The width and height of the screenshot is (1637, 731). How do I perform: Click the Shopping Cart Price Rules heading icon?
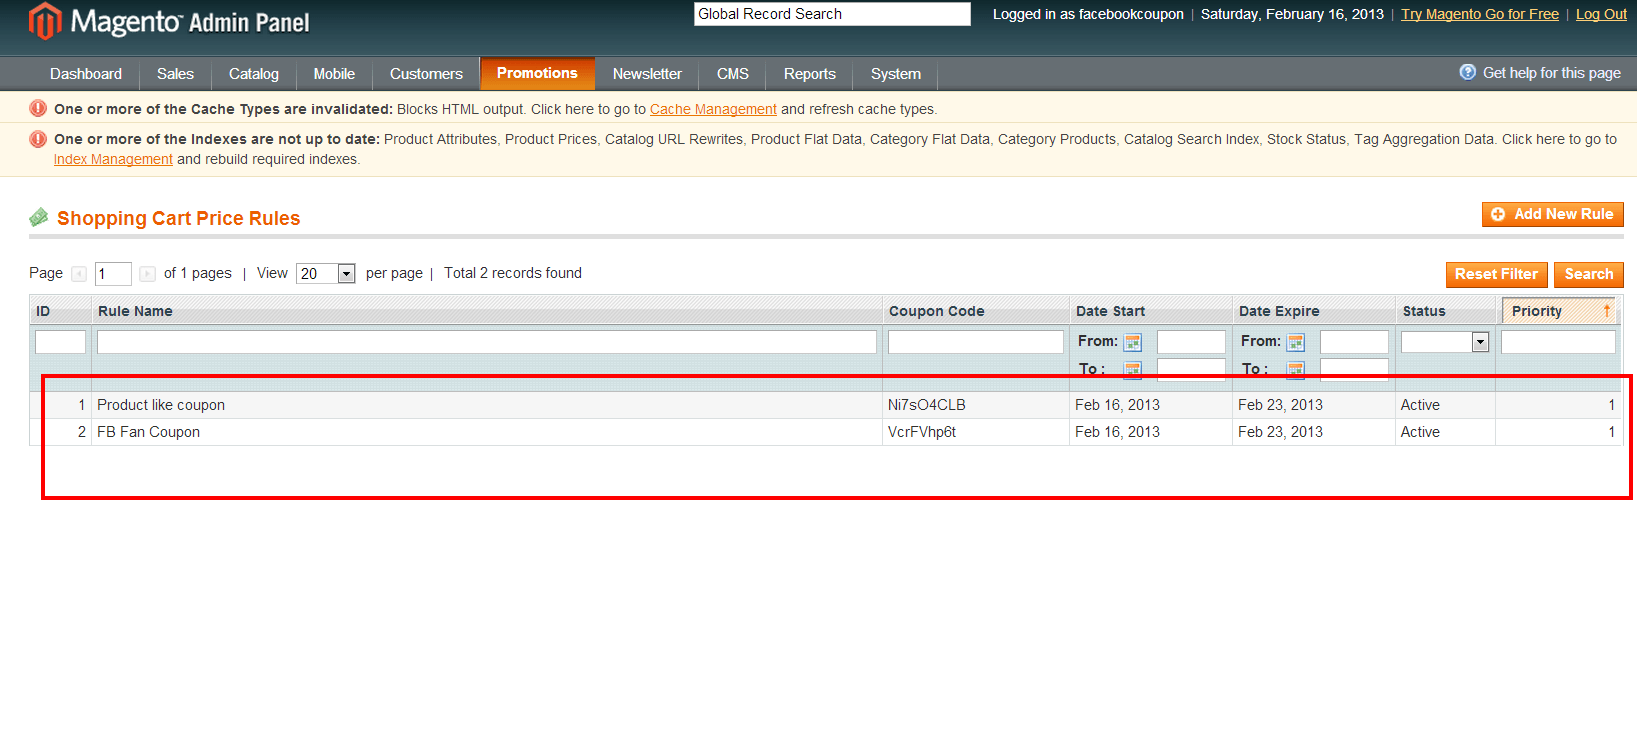pos(39,217)
